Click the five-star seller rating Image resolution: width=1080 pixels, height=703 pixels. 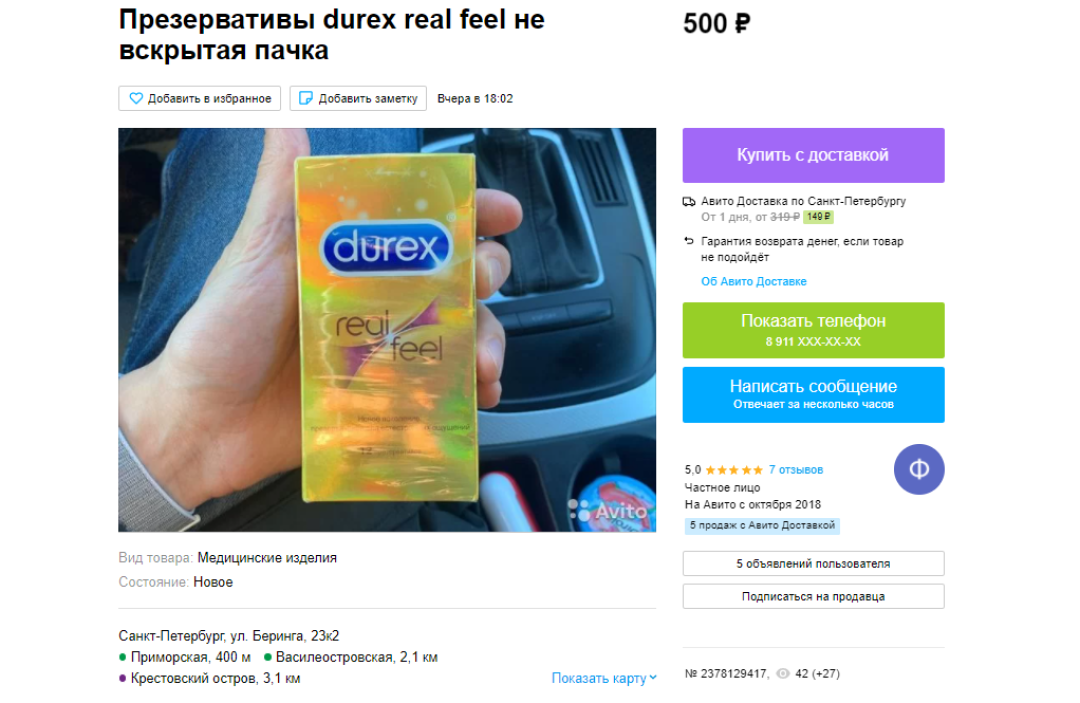734,470
